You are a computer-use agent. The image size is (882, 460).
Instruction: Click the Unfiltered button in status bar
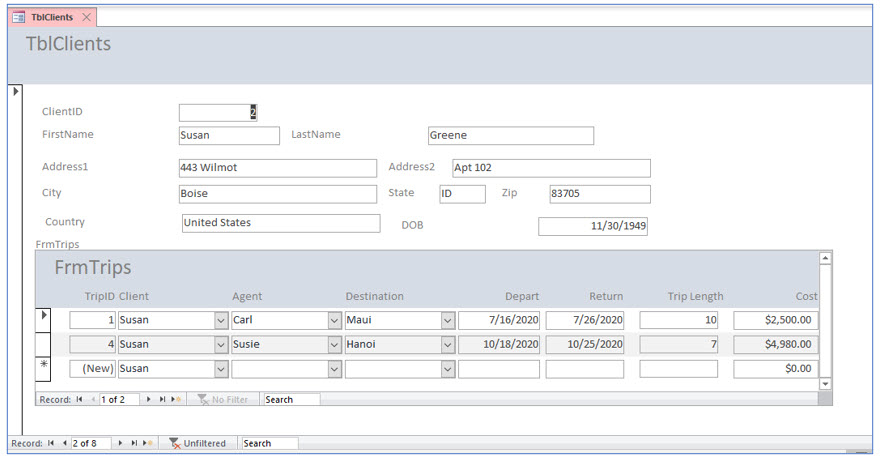(198, 443)
